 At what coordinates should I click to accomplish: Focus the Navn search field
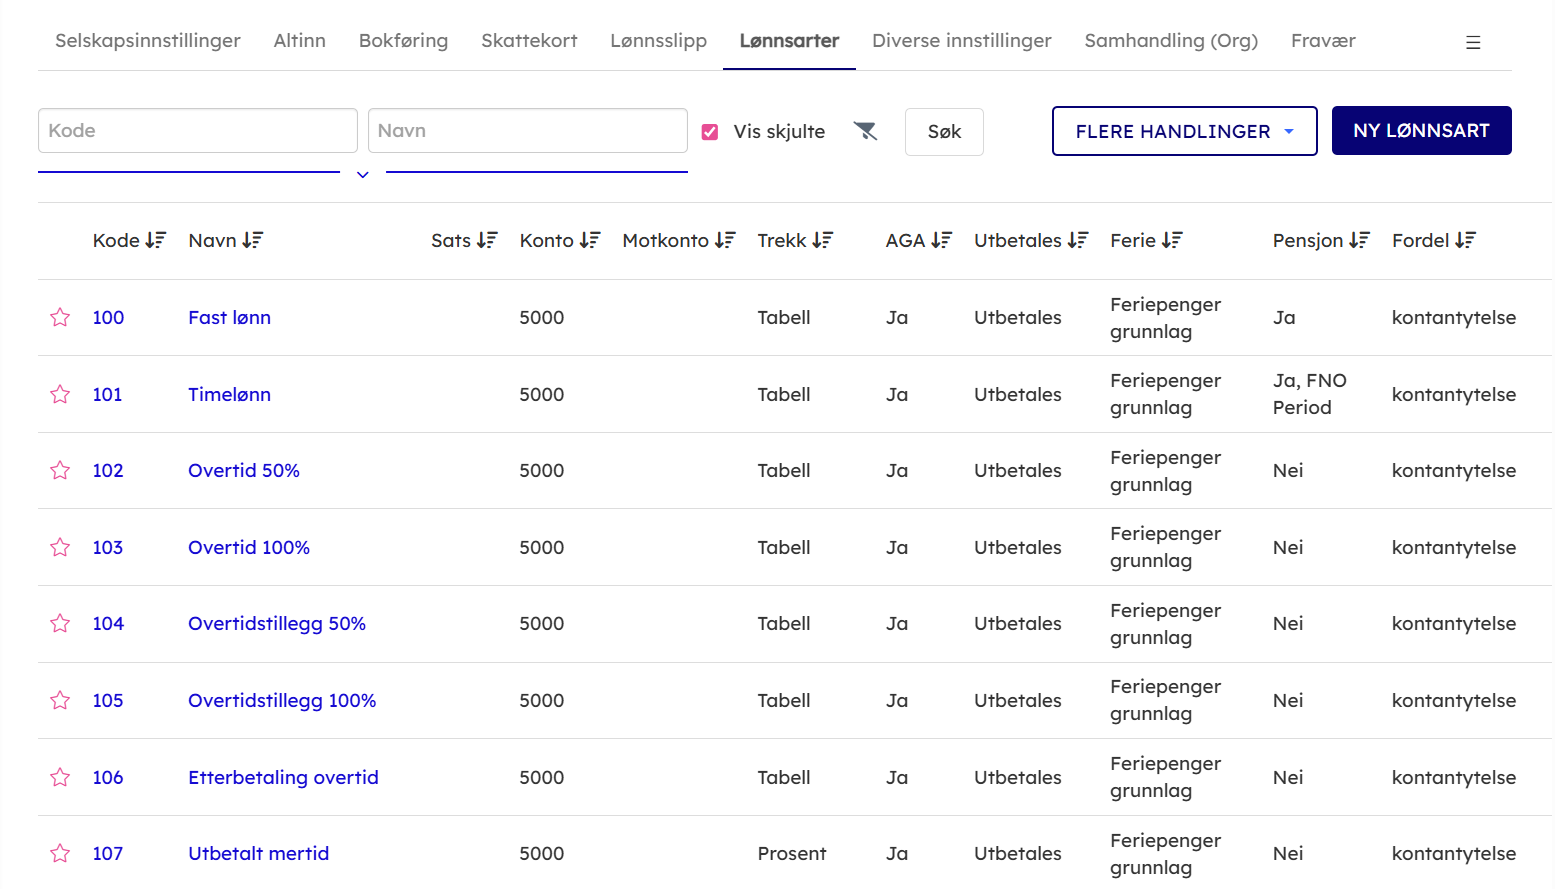527,131
